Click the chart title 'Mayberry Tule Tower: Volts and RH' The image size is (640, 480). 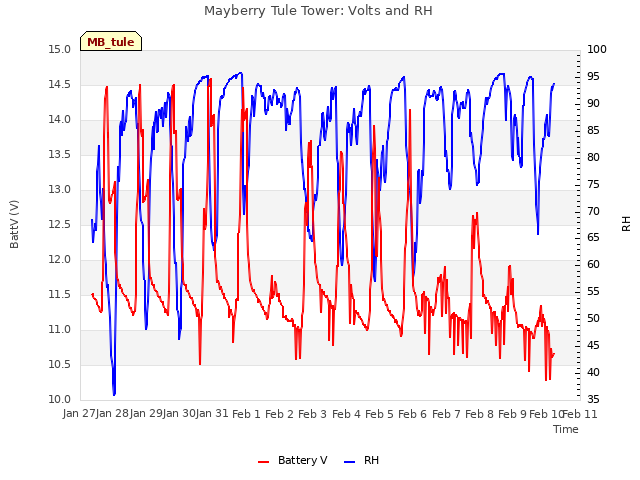click(318, 10)
